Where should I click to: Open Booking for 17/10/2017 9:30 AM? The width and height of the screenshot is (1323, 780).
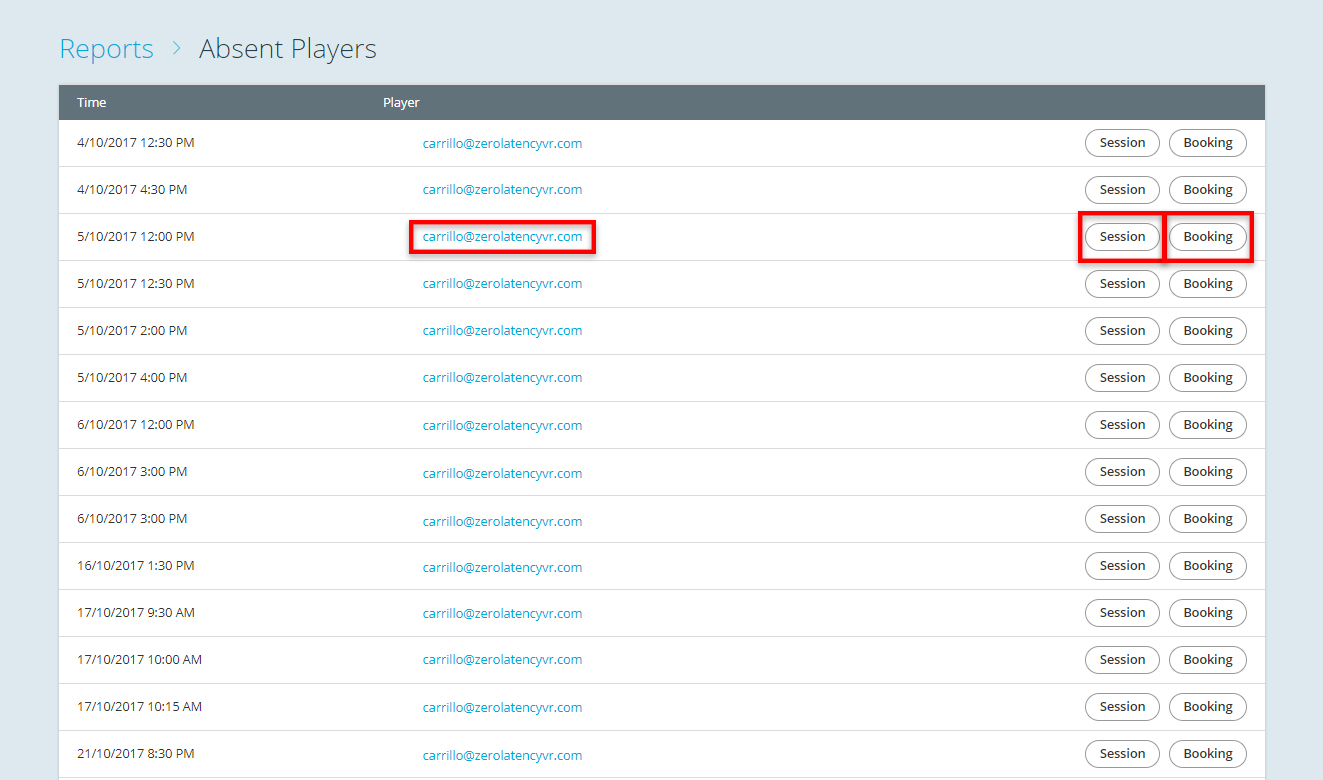tap(1208, 613)
